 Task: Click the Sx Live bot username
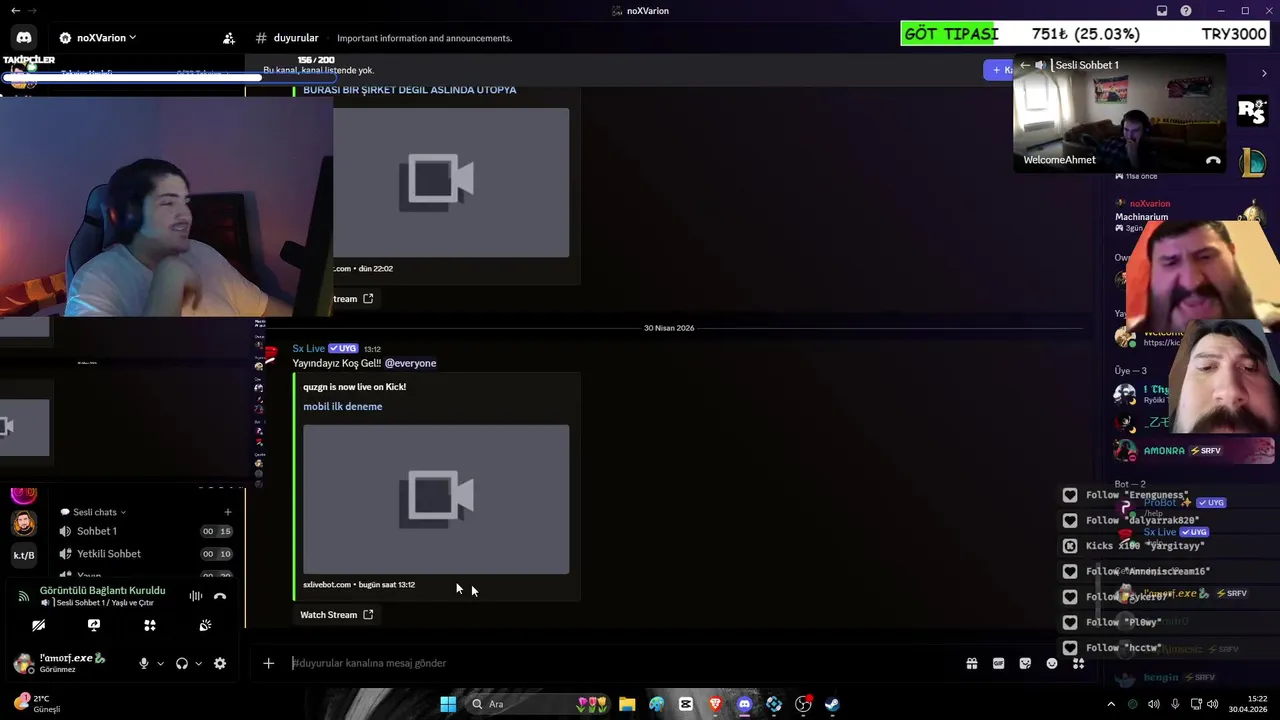click(x=308, y=348)
